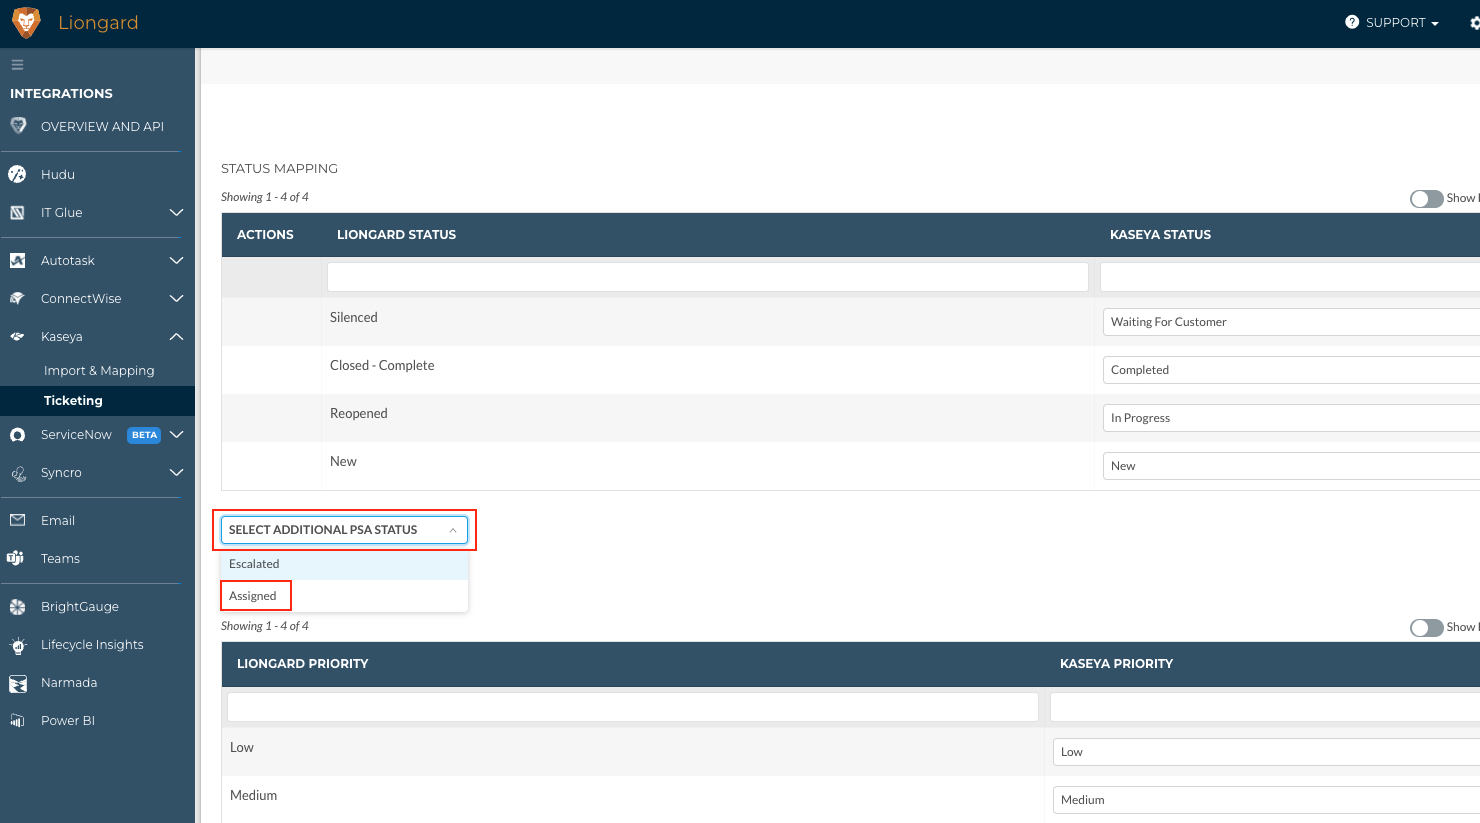Screen dimensions: 1480x823
Task: Expand the ServiceNow submenu chevron
Action: (176, 434)
